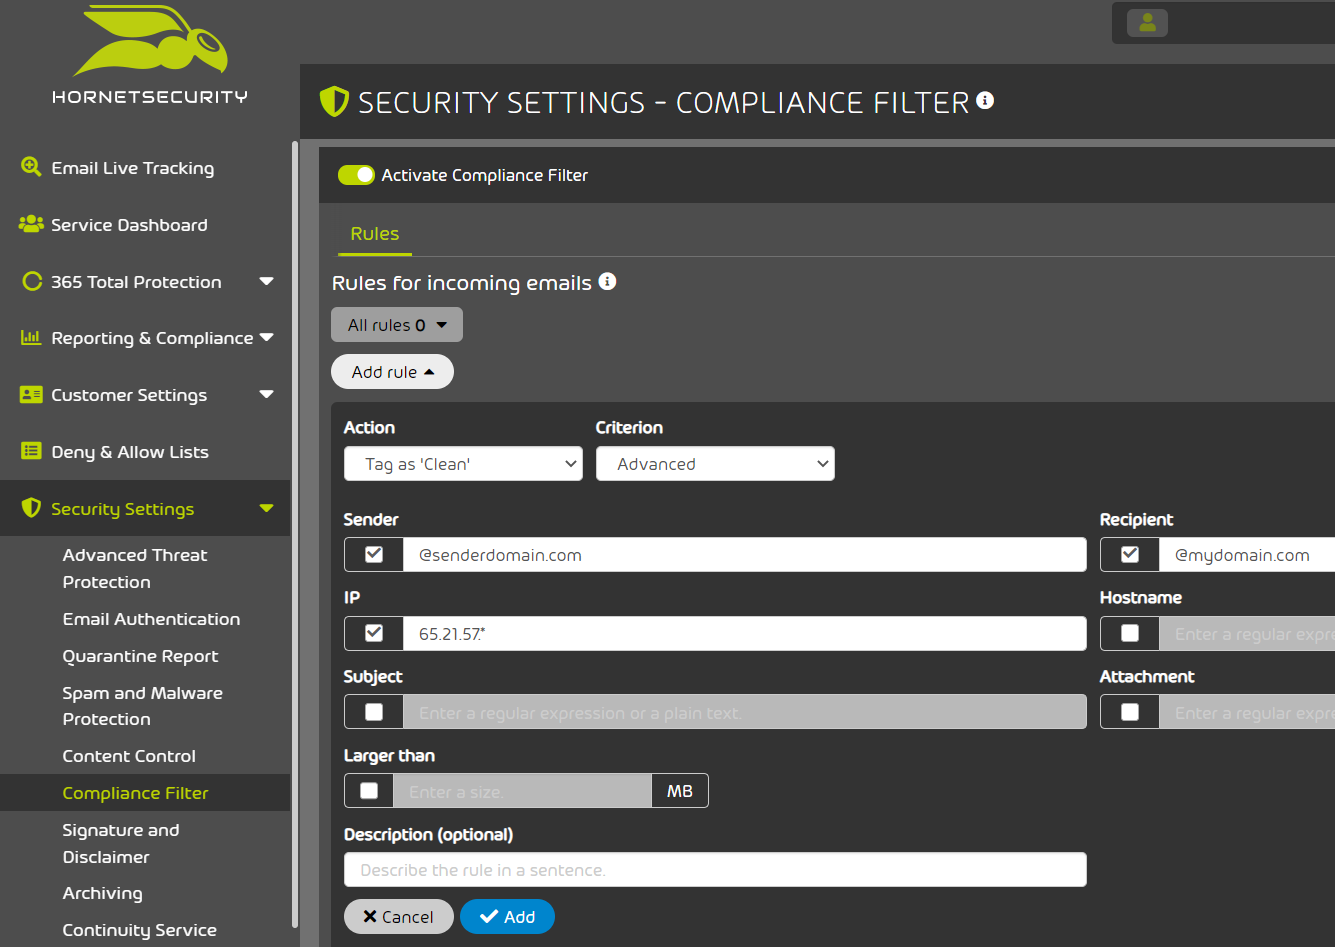Click the Recipient field with @mydomain.com

pos(1246,555)
